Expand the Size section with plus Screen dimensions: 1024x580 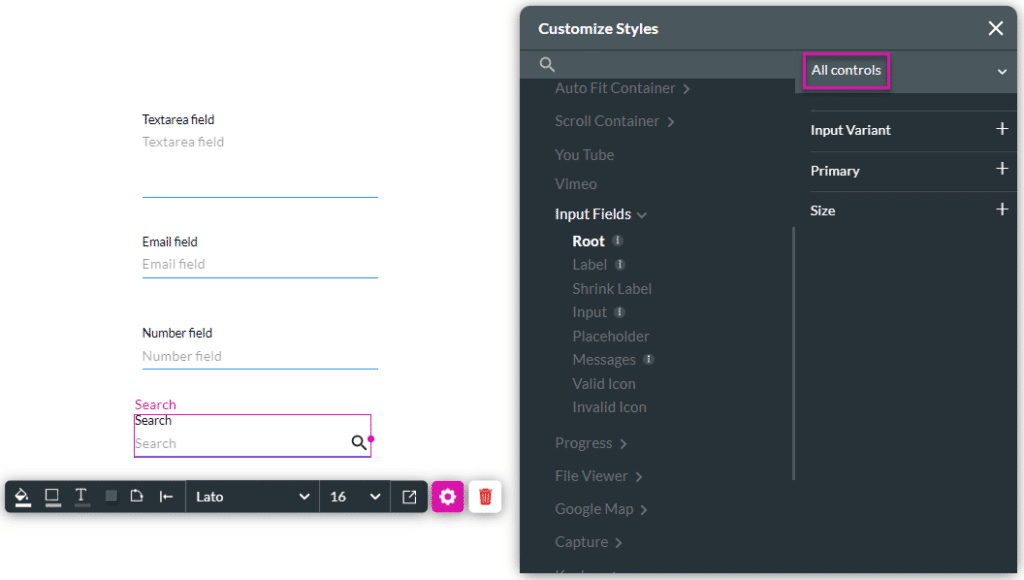(x=1002, y=209)
